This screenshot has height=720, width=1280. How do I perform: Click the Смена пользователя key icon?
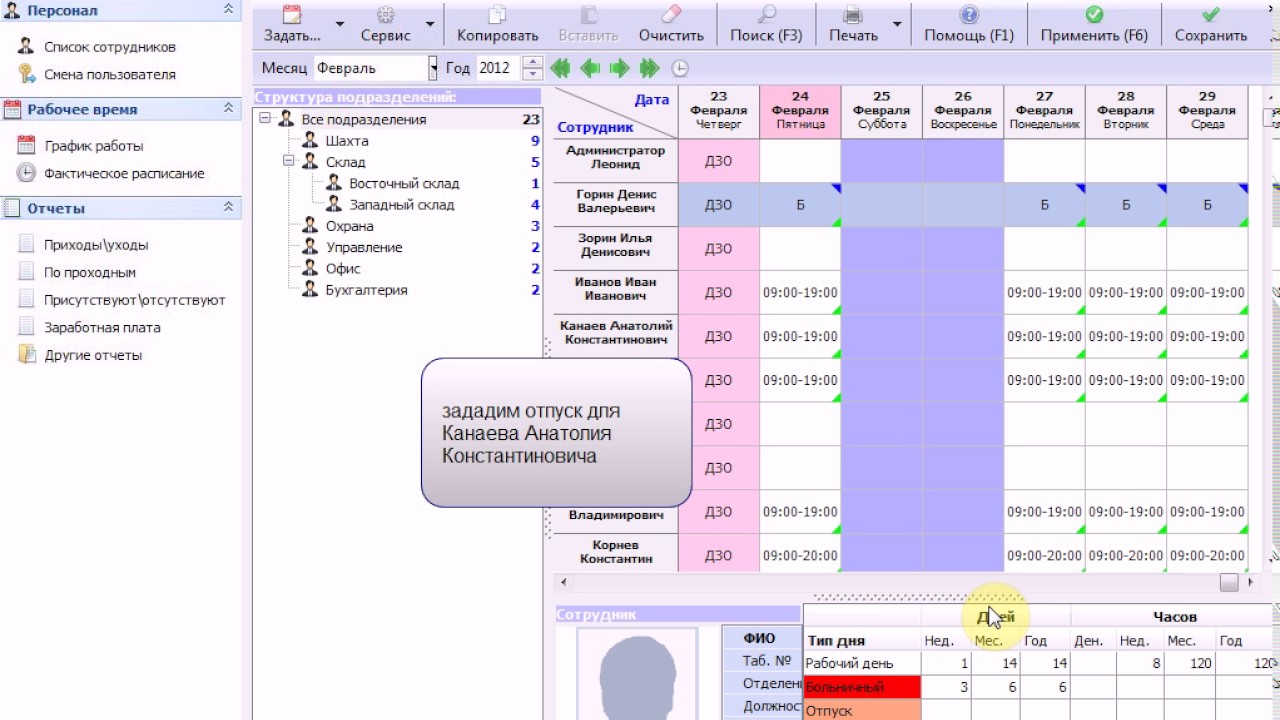coord(26,74)
